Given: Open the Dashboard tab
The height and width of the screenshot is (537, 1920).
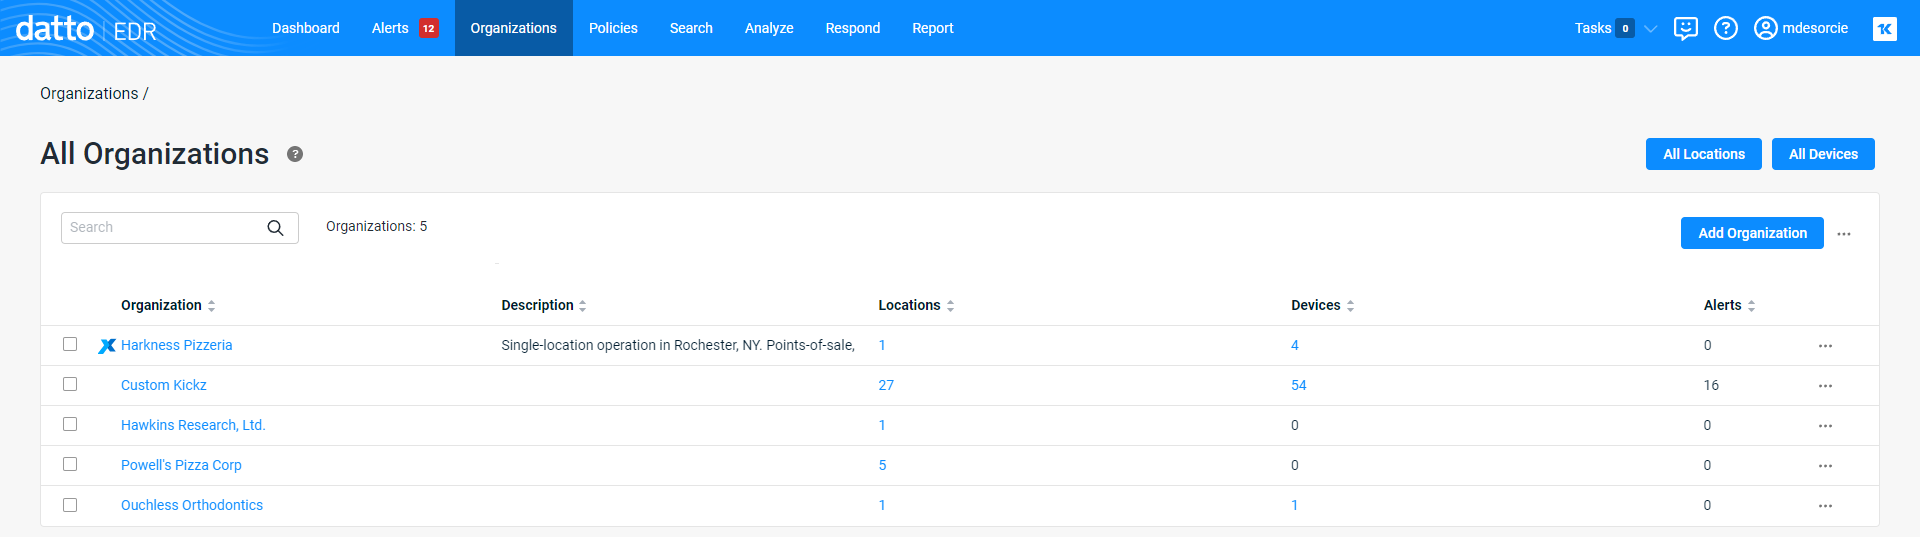Looking at the screenshot, I should 306,28.
